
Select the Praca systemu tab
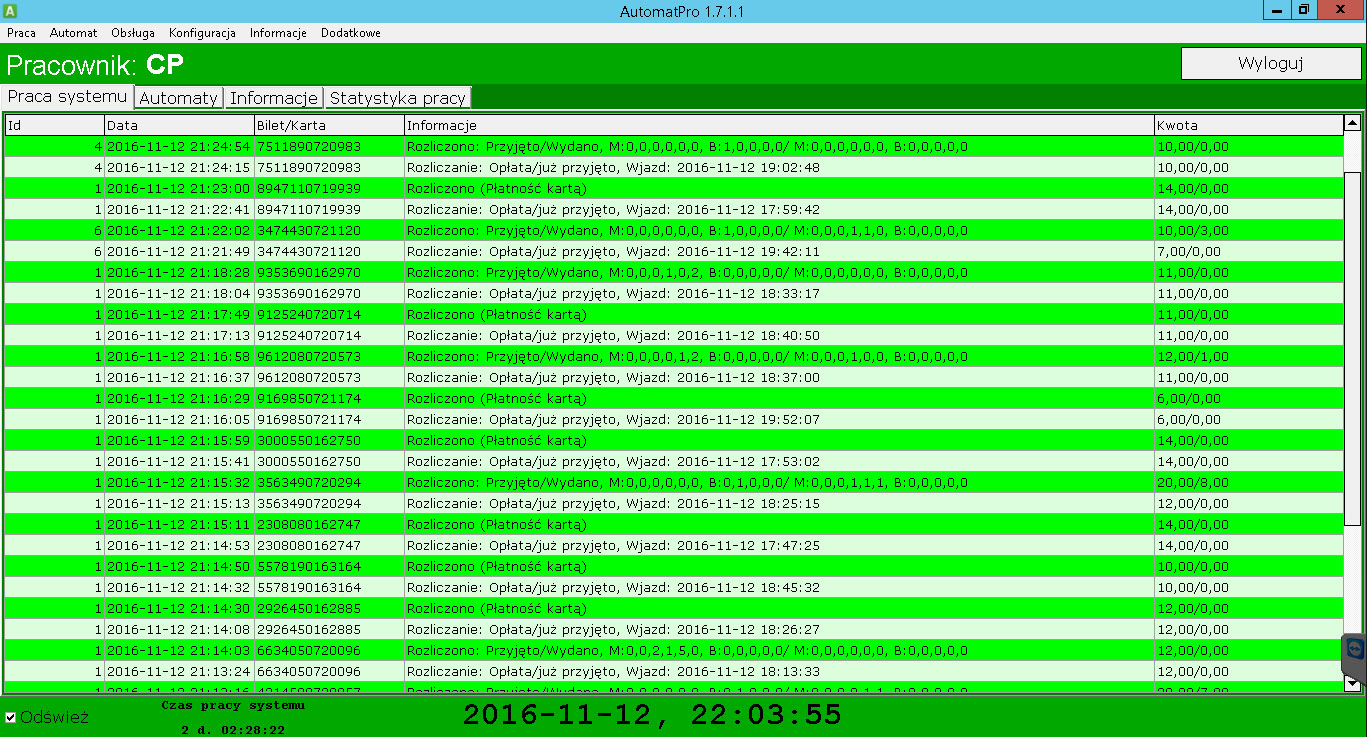click(x=65, y=97)
